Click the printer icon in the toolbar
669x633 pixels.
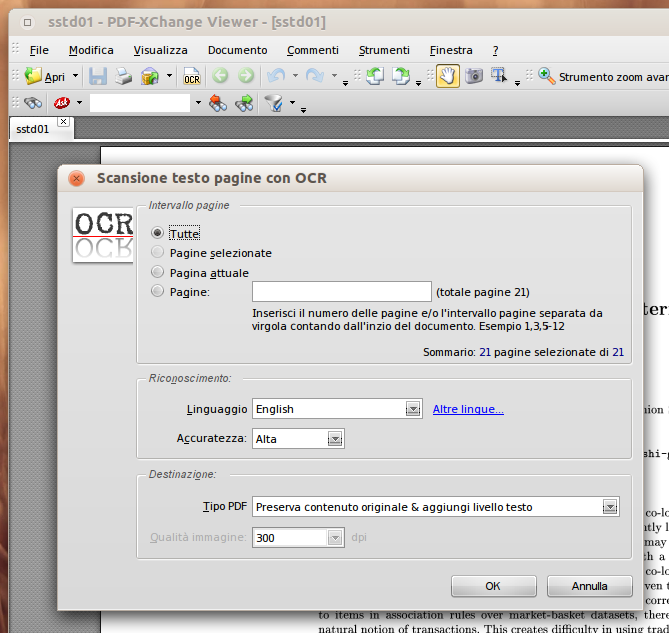(123, 76)
